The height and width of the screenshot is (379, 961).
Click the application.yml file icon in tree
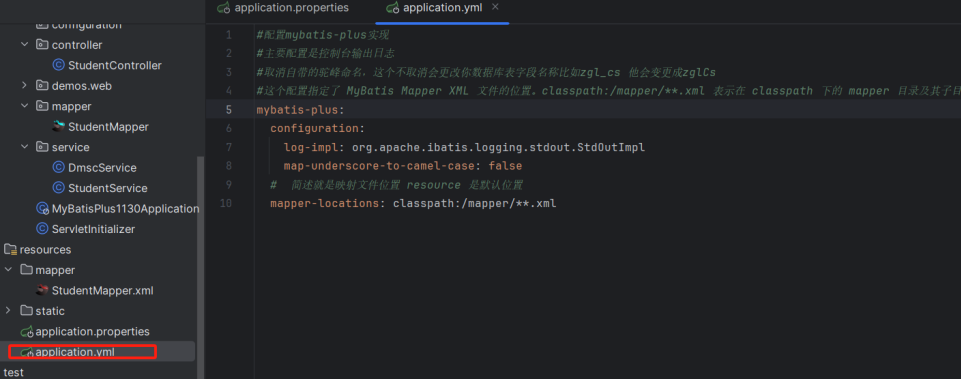click(x=27, y=353)
